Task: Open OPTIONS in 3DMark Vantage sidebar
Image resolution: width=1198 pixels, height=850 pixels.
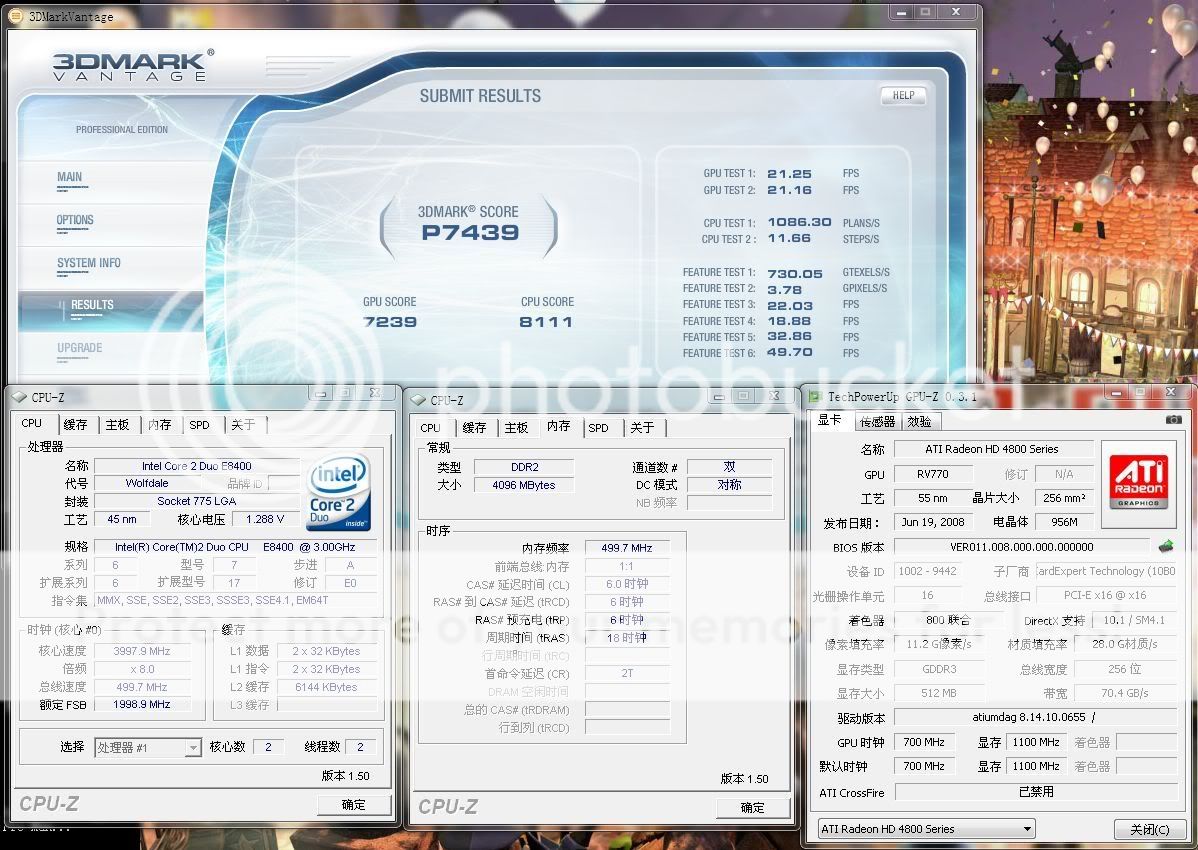Action: pyautogui.click(x=75, y=220)
